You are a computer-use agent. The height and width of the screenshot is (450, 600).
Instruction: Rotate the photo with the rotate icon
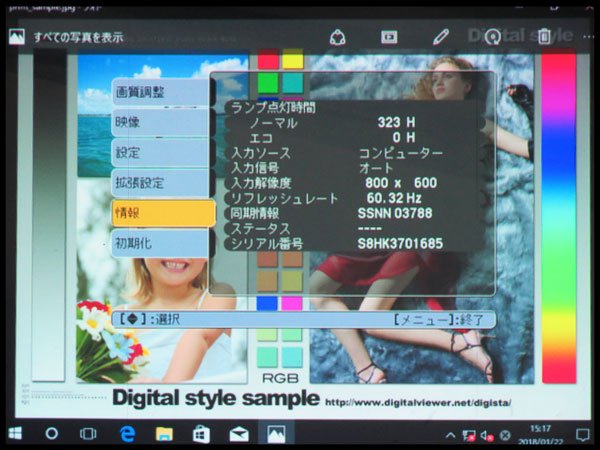pyautogui.click(x=492, y=38)
